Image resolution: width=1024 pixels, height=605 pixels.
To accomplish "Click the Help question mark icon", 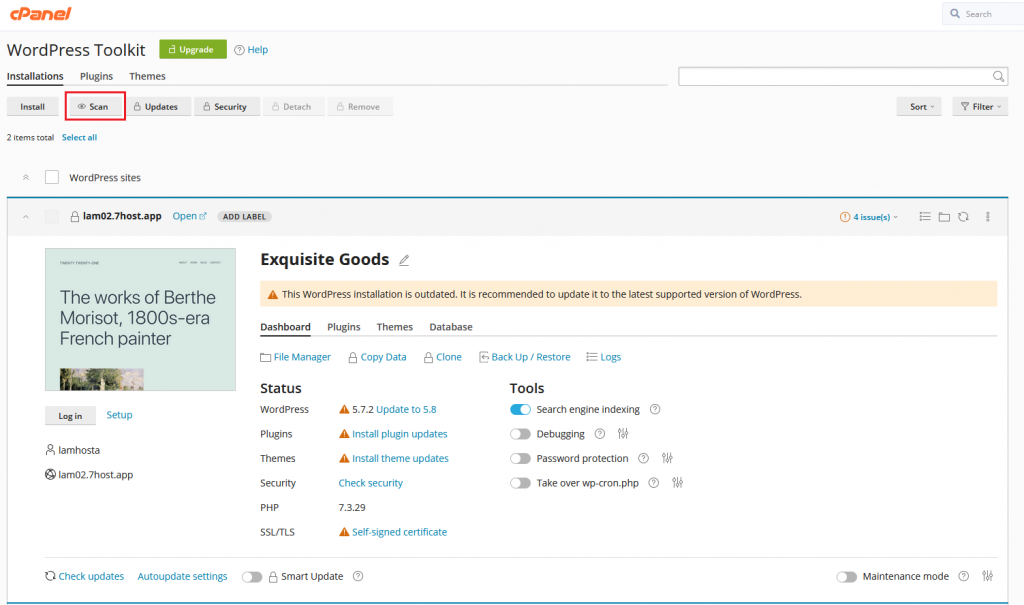I will pyautogui.click(x=240, y=50).
